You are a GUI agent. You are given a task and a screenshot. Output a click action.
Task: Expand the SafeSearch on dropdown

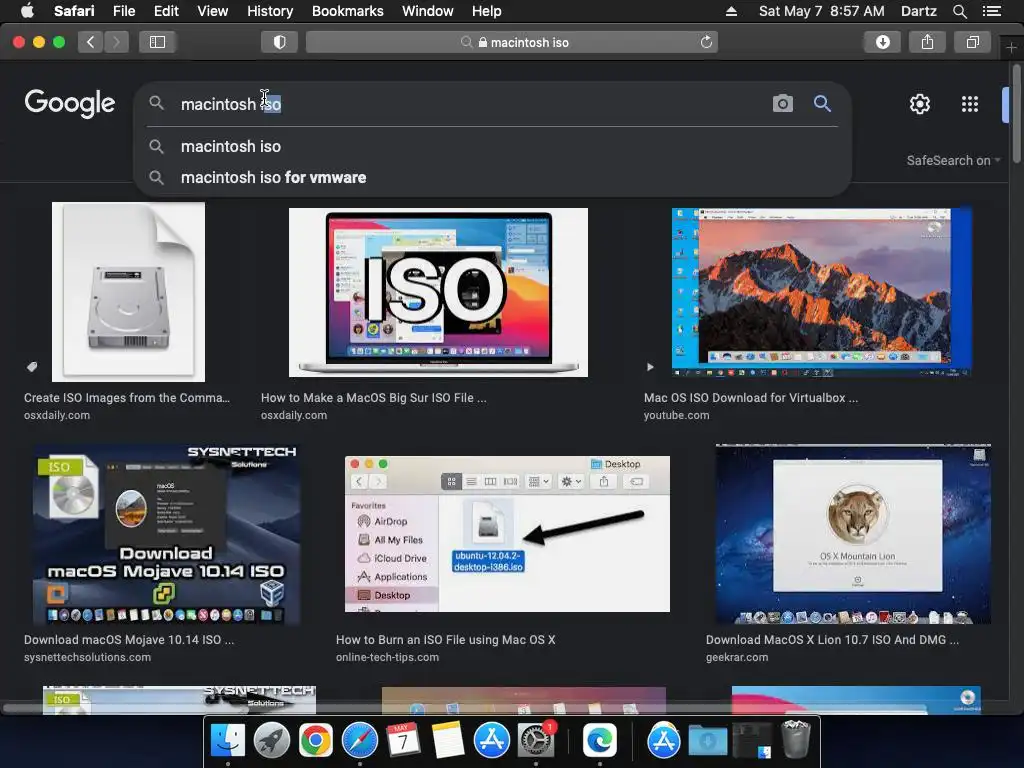953,161
